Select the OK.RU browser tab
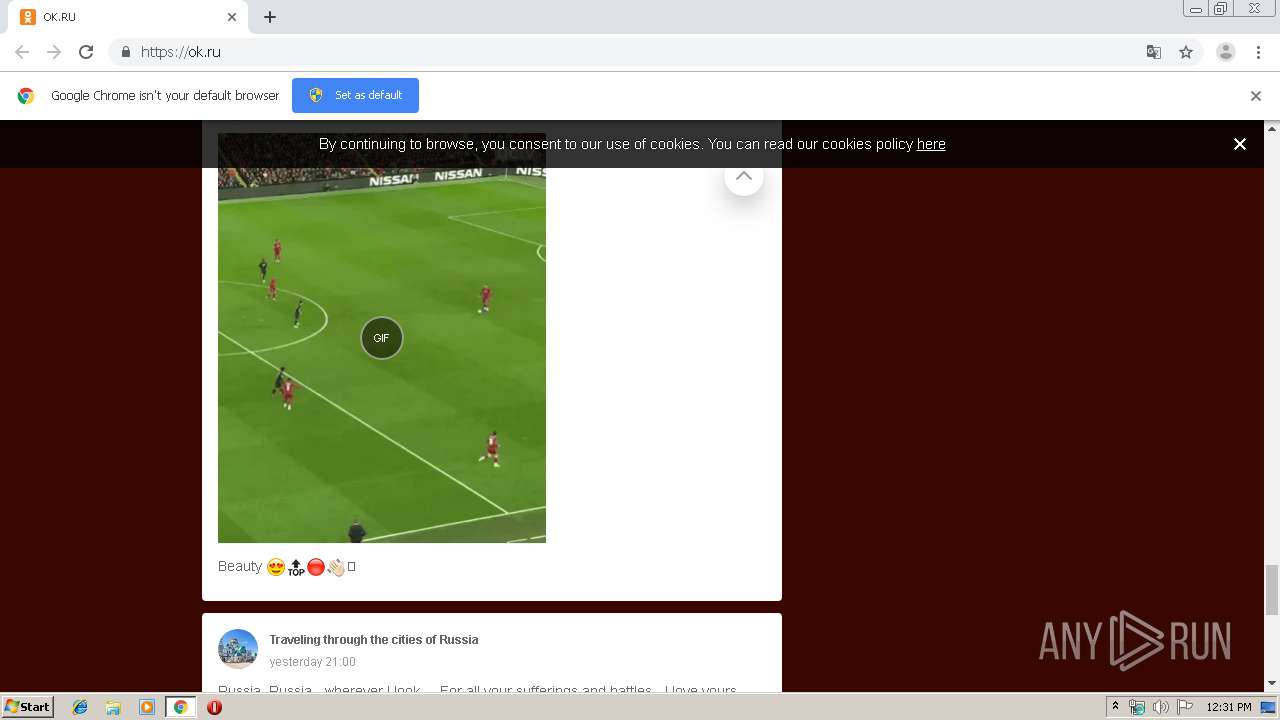 [128, 17]
